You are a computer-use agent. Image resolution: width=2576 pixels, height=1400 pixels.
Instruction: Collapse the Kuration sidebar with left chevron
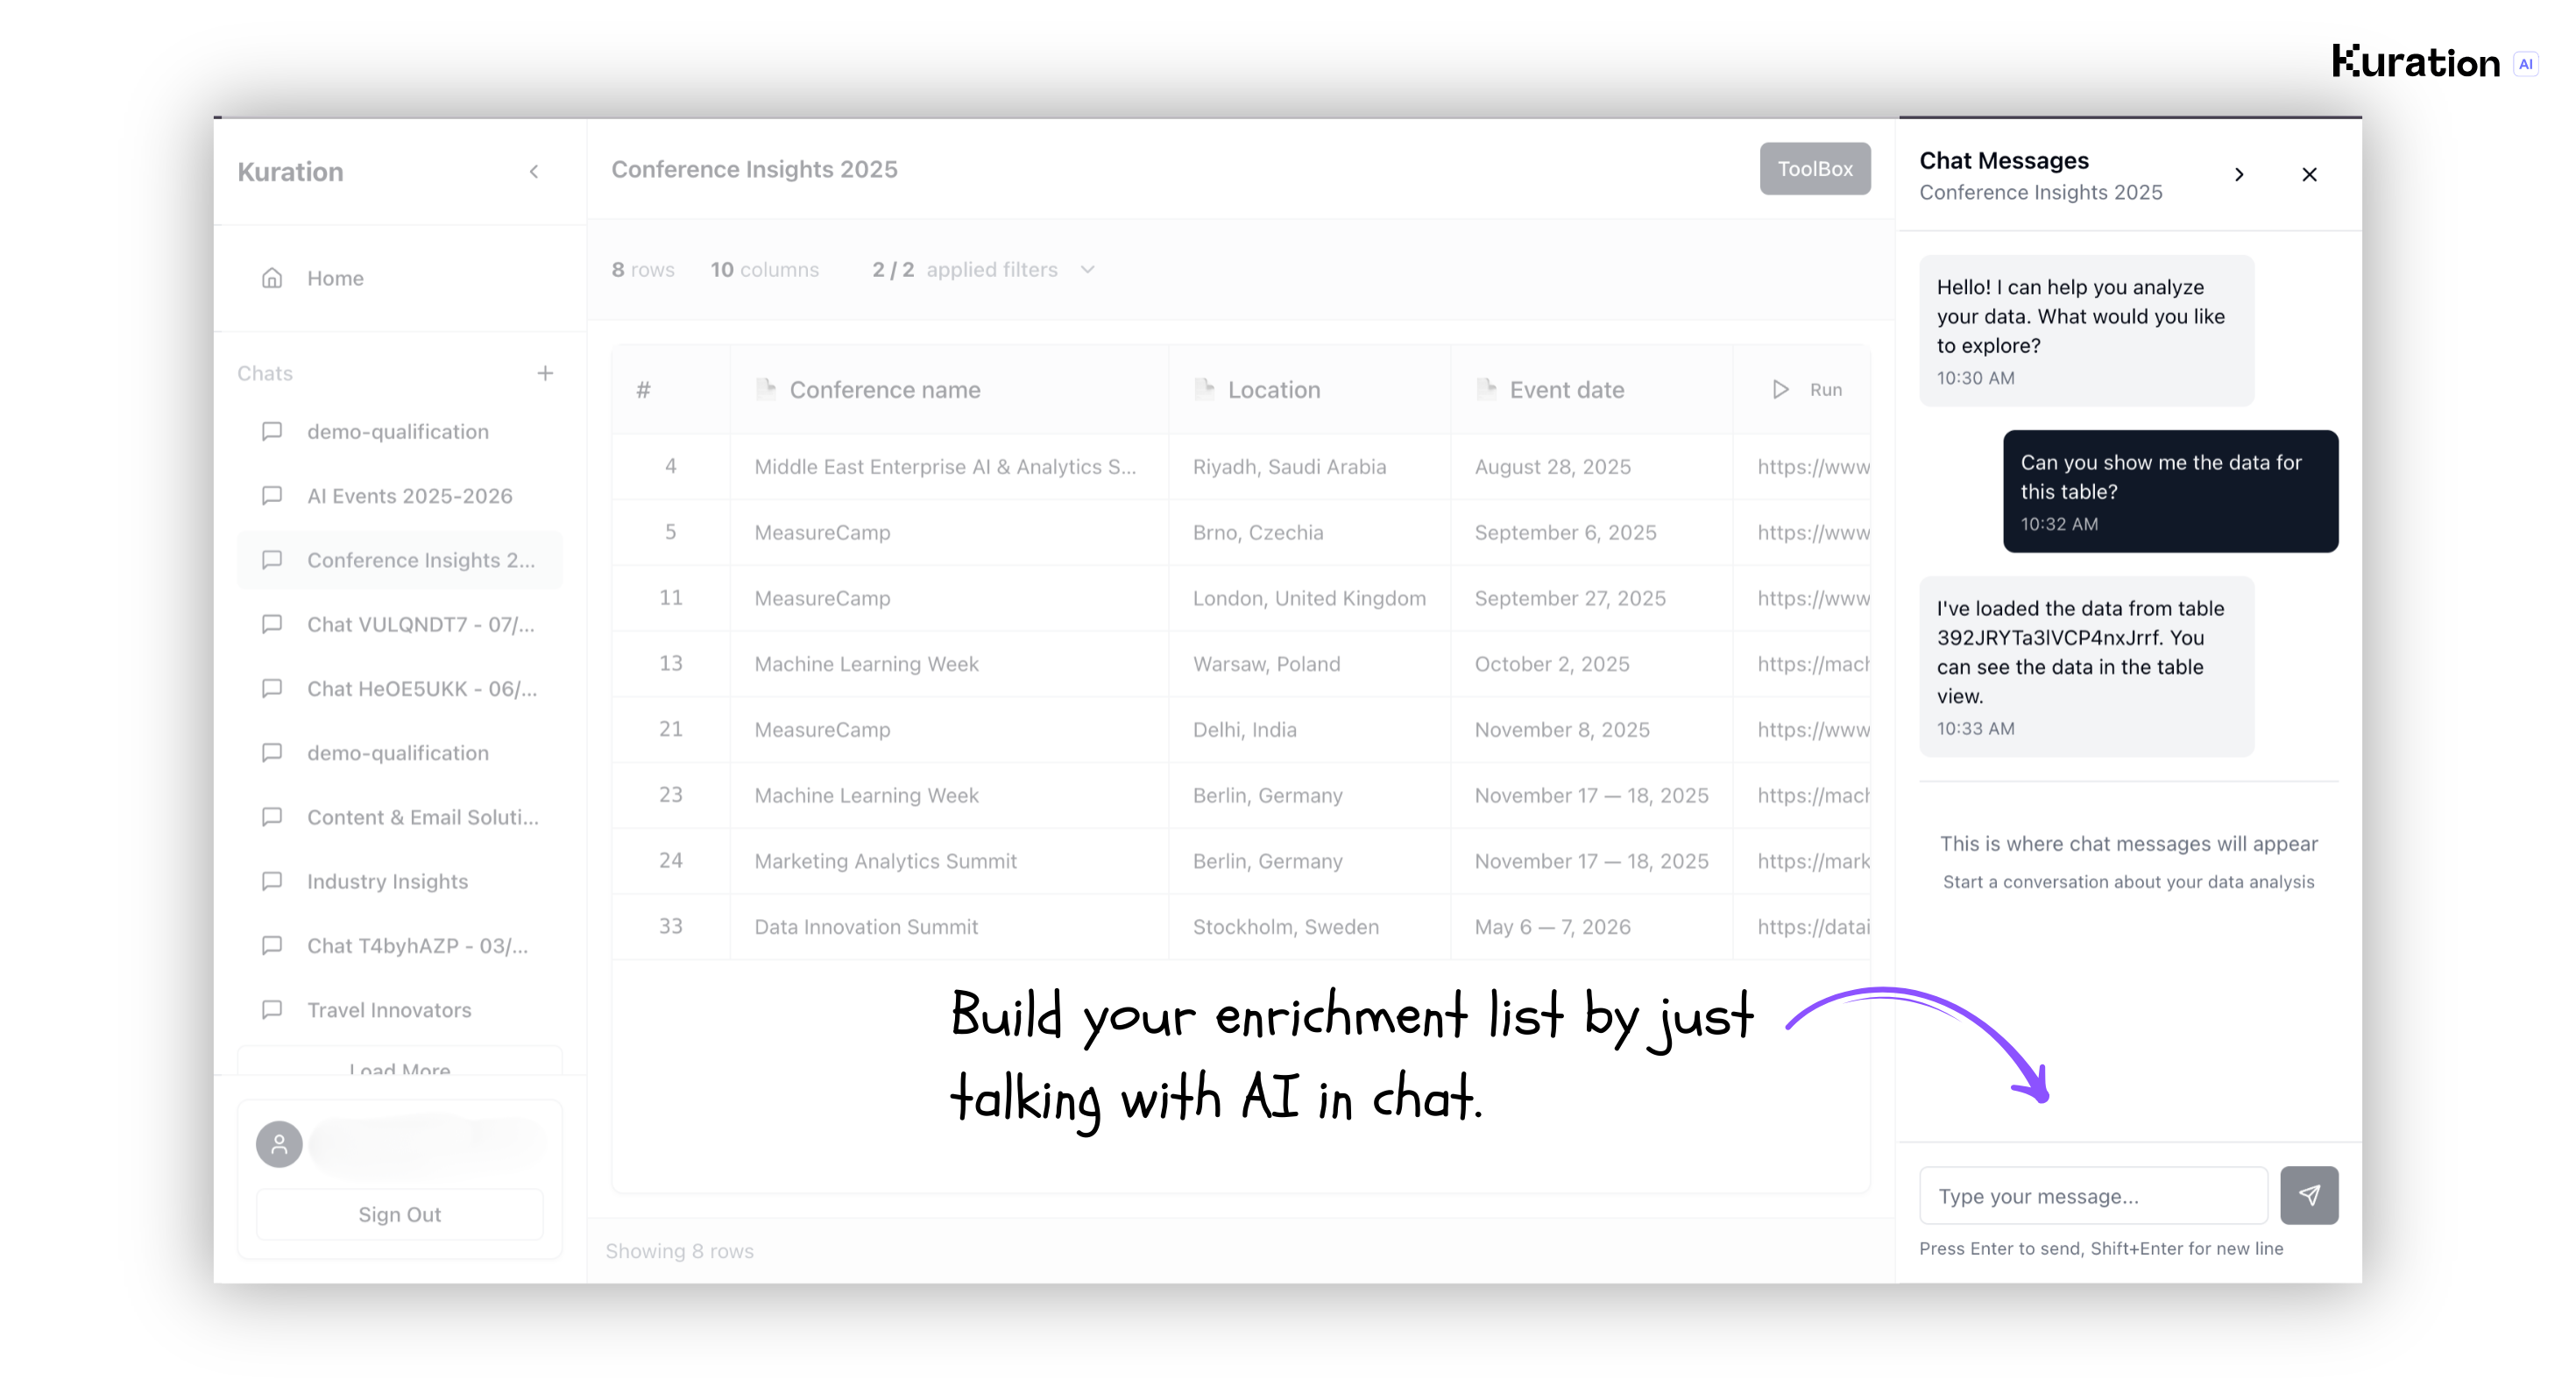coord(534,172)
